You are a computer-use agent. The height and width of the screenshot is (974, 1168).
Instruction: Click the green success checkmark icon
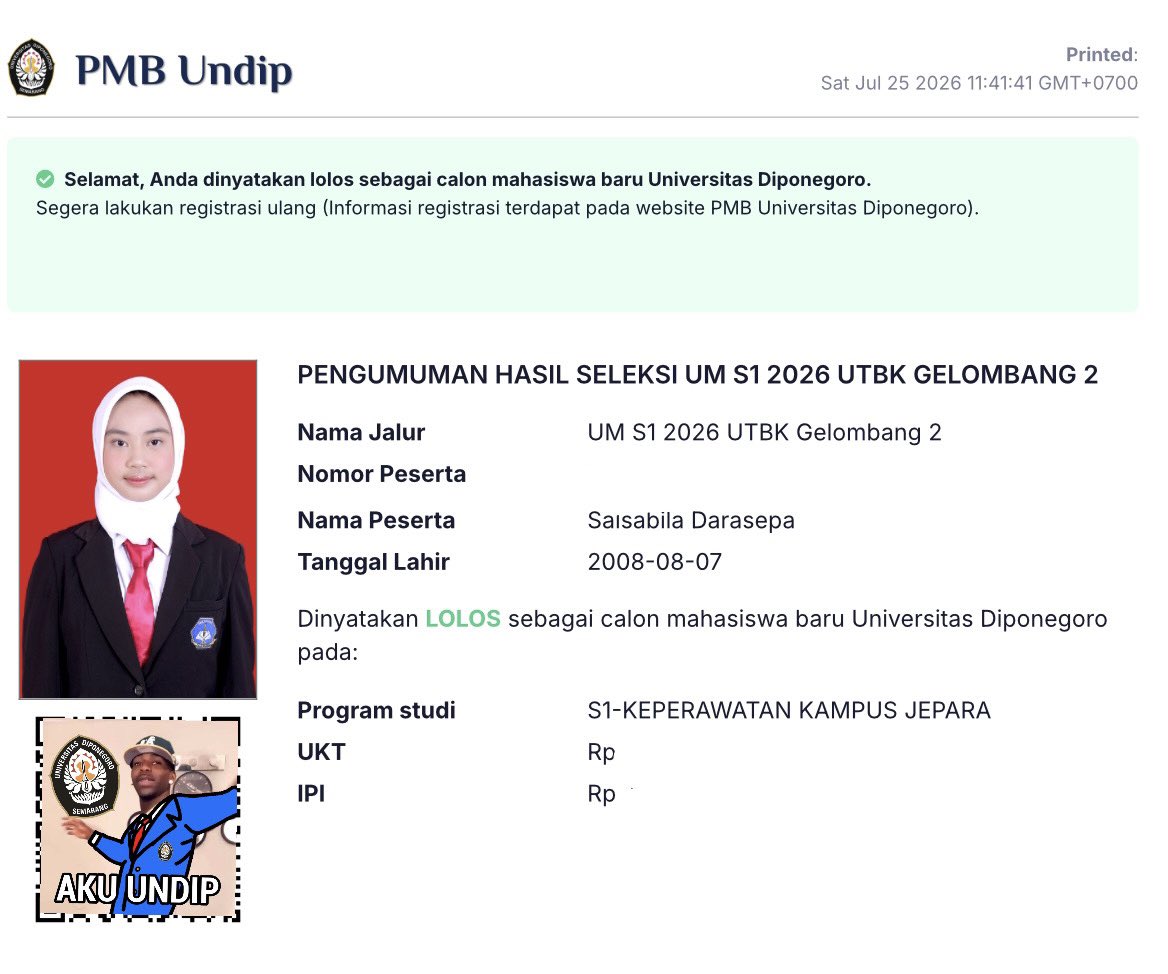pos(45,179)
